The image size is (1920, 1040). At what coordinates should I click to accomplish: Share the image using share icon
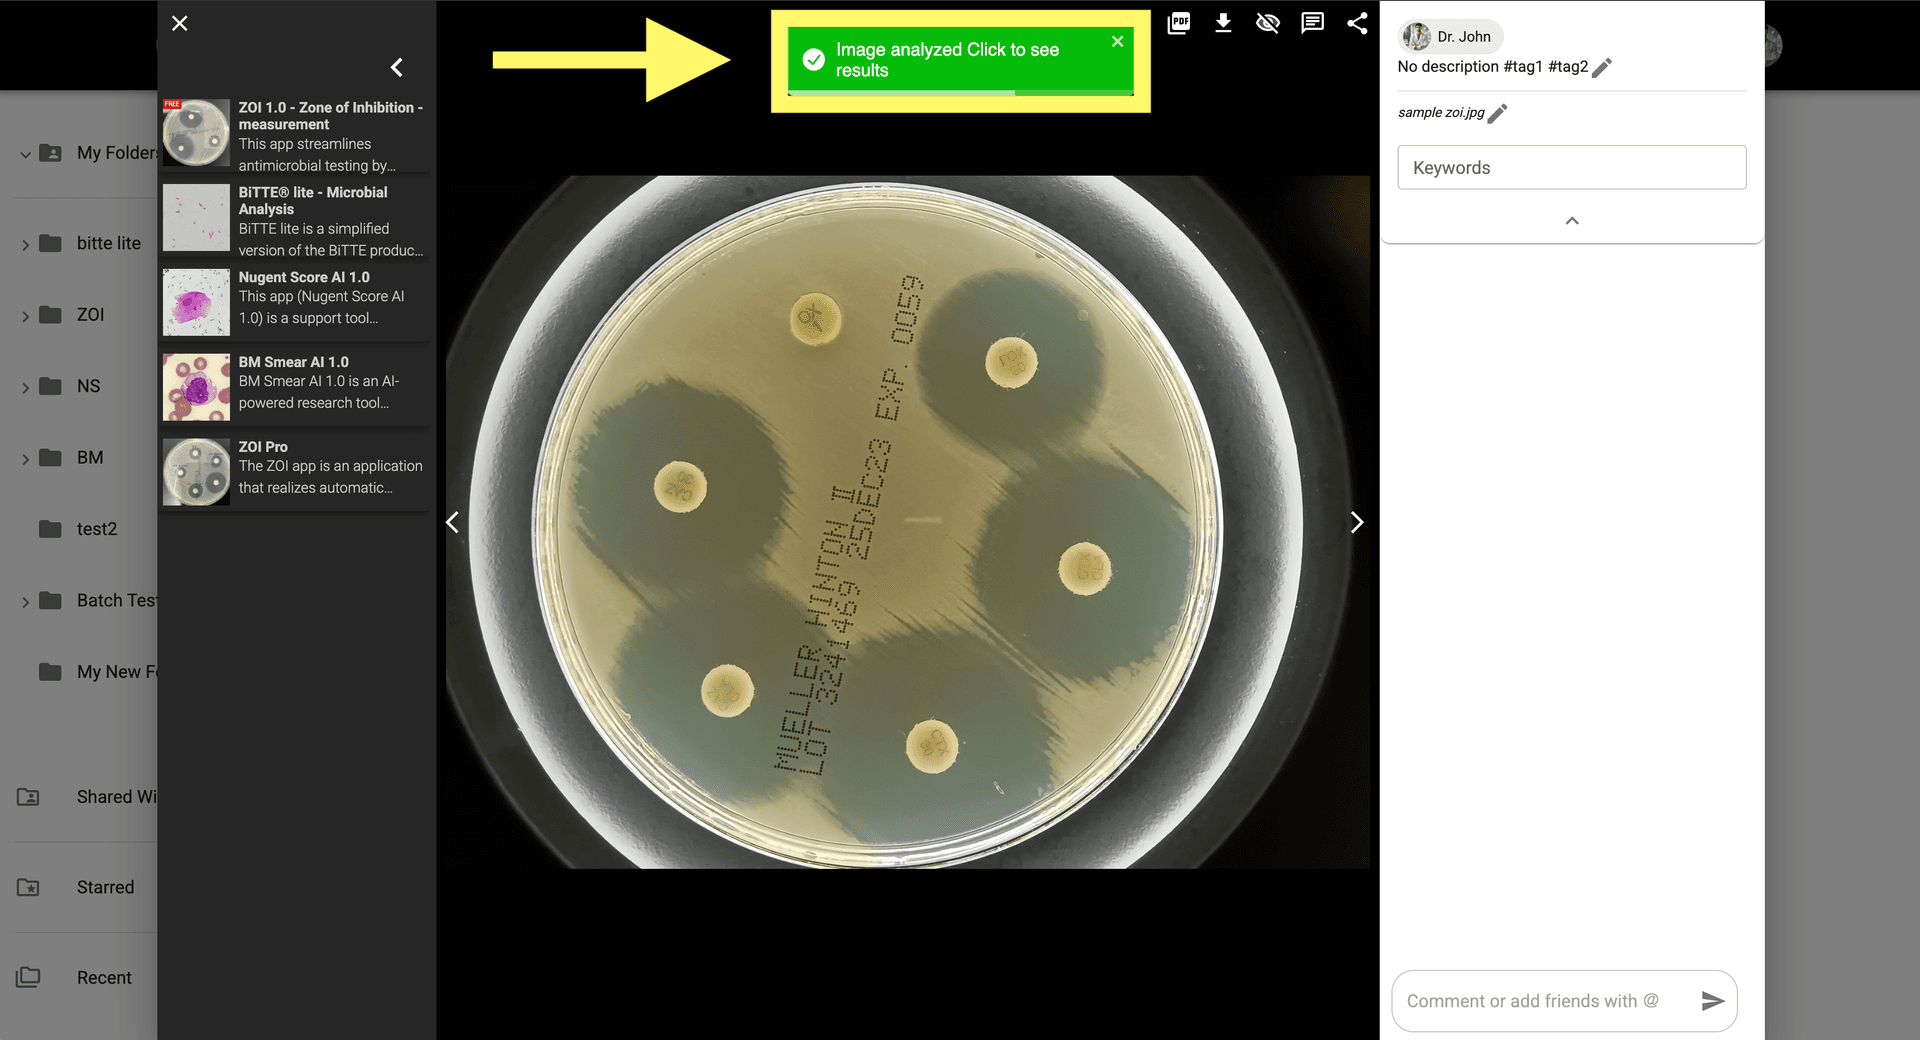[x=1357, y=23]
